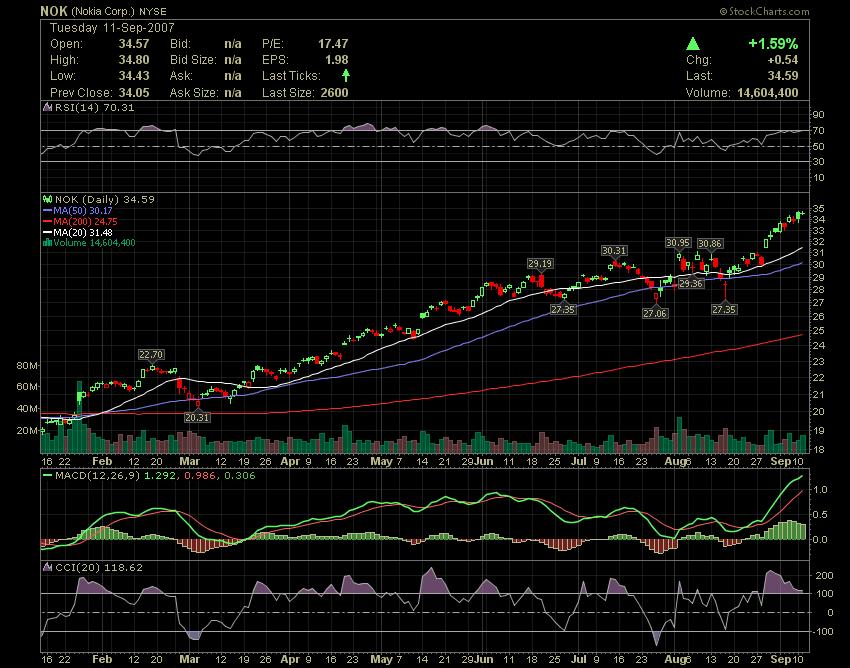Click the 30.86 price high marker

click(x=710, y=243)
